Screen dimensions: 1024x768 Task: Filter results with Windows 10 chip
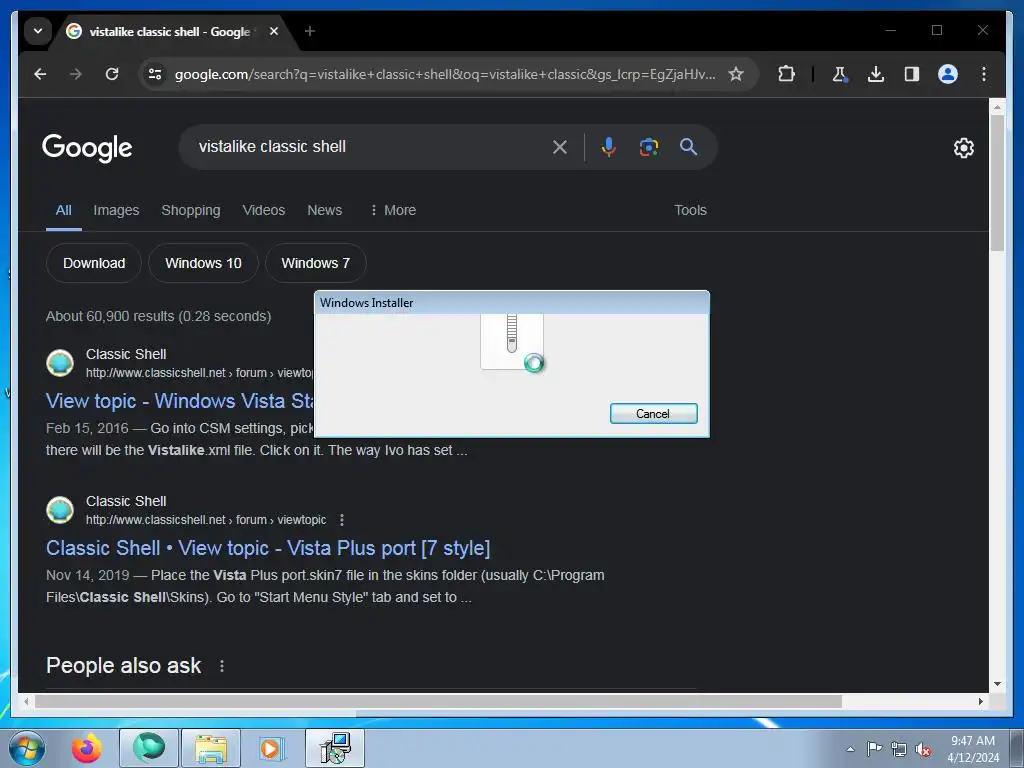coord(203,263)
